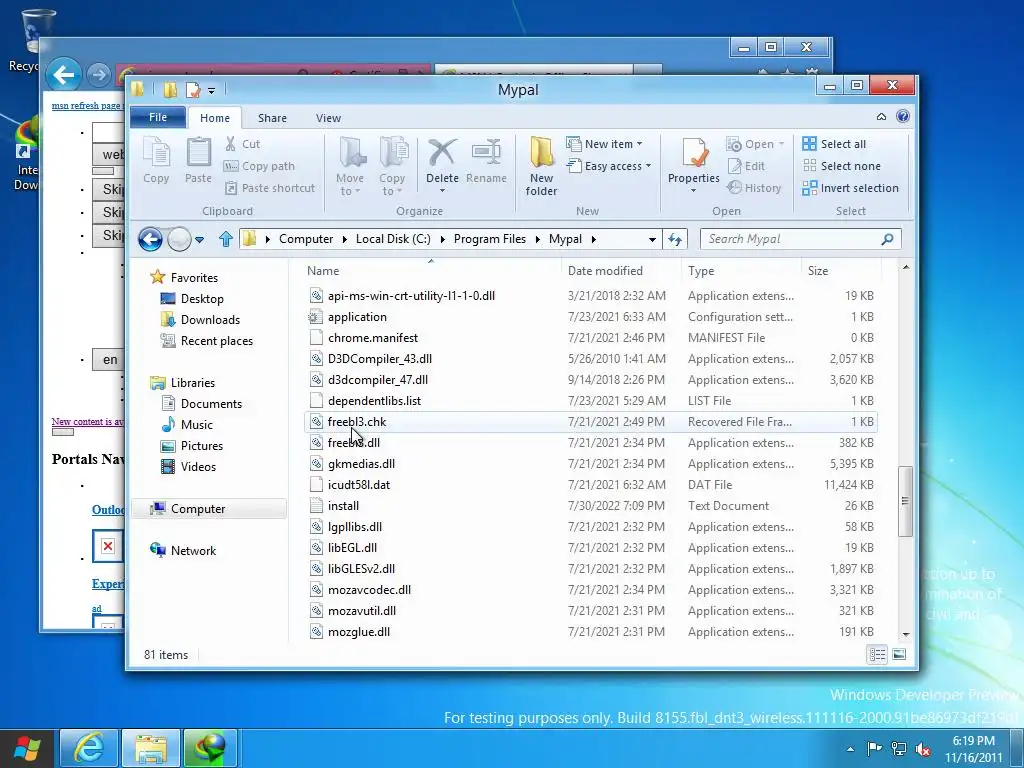Show hidden tray icons arrow
This screenshot has height=768, width=1024.
pos(850,749)
